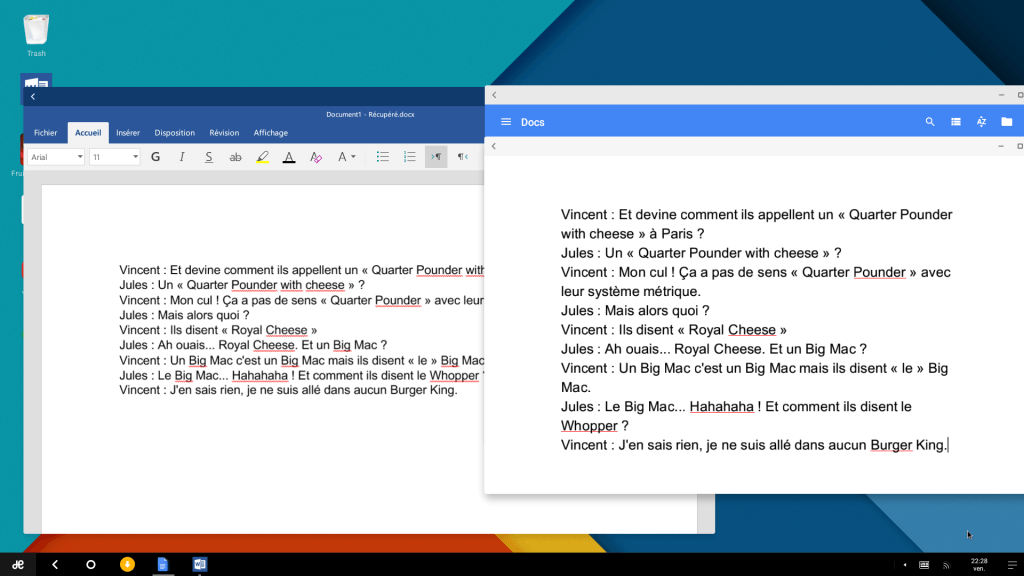
Task: Click misspelled word Hahahaha in Docs
Action: tap(722, 407)
